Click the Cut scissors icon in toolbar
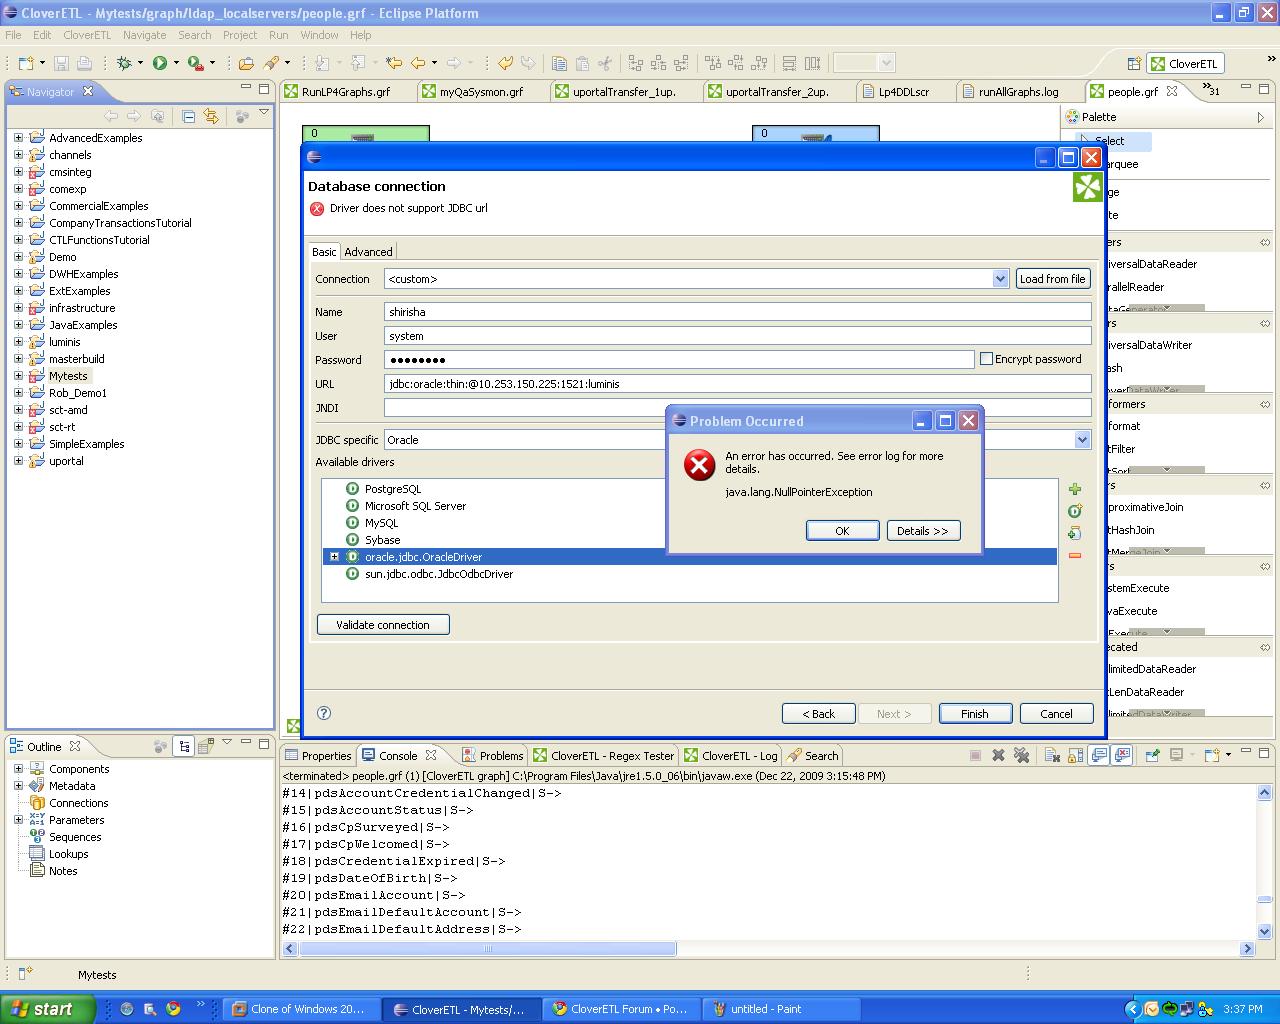 coord(605,63)
